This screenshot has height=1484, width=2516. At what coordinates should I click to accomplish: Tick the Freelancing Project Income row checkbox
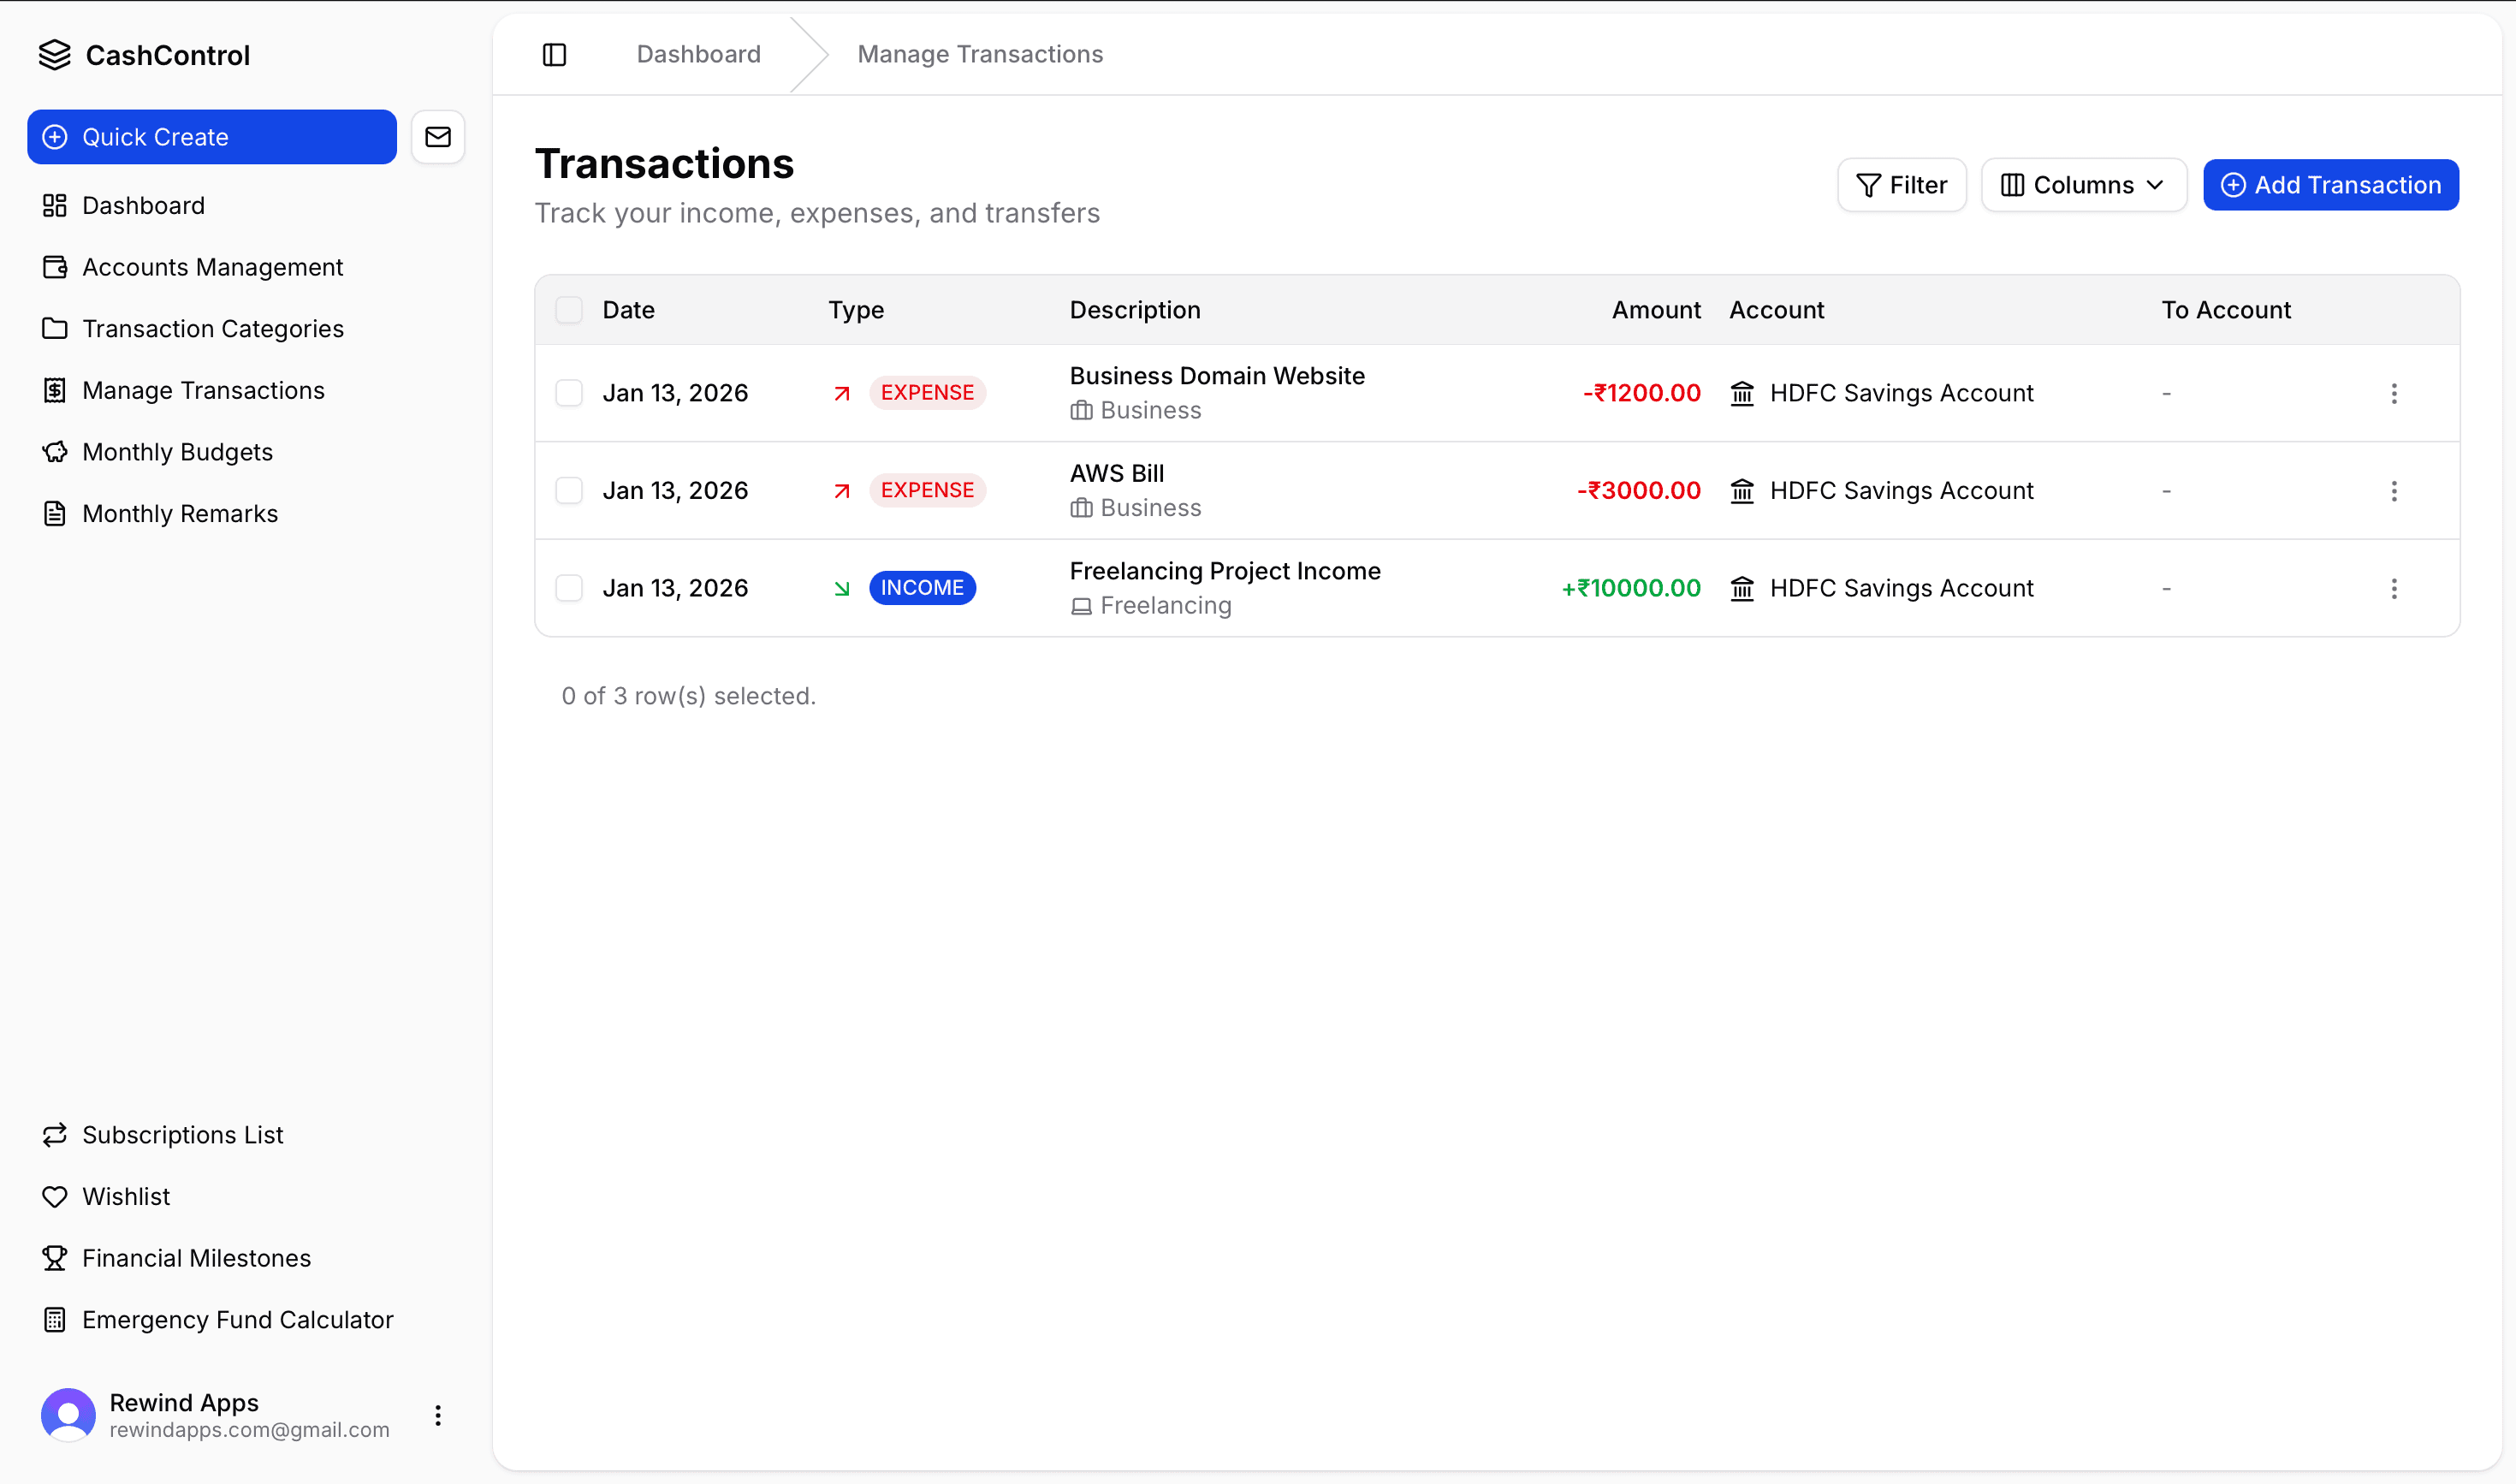point(569,588)
